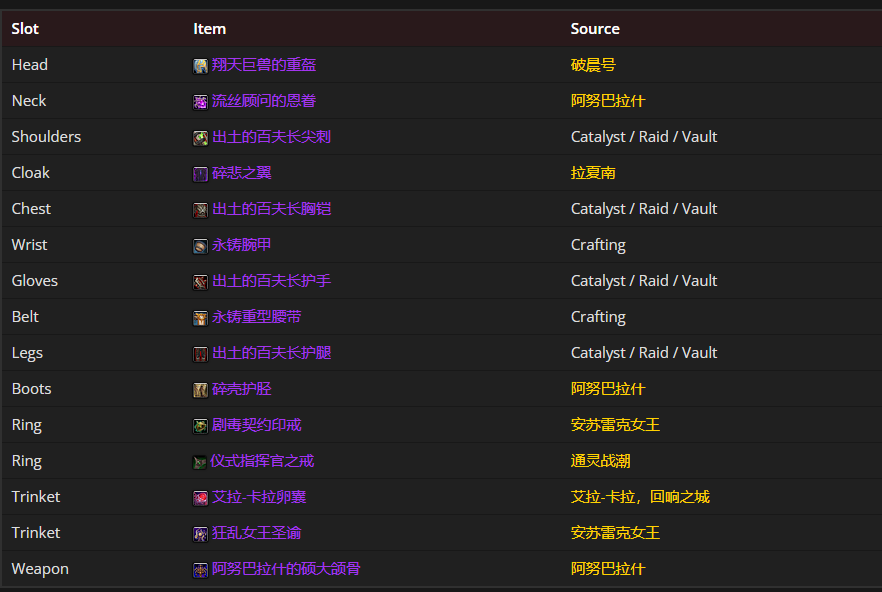Screen dimensions: 882x592
Task: Click the 碎悲之翼 cloak icon
Action: click(200, 172)
